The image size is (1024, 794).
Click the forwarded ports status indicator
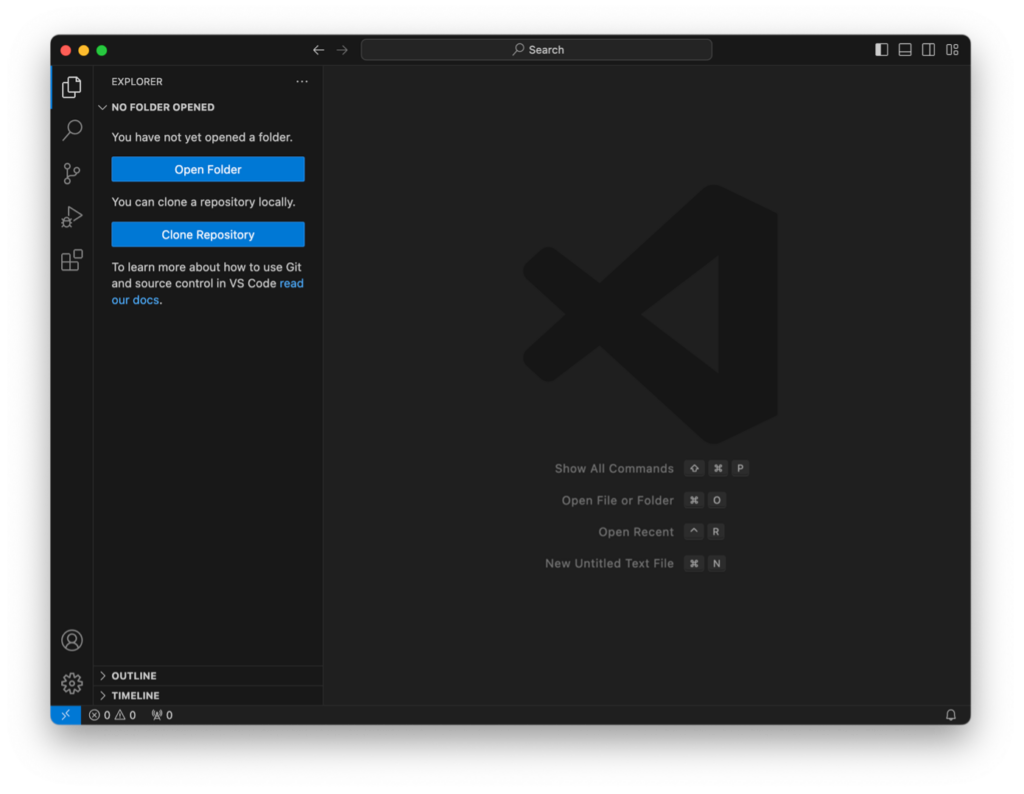[x=162, y=715]
